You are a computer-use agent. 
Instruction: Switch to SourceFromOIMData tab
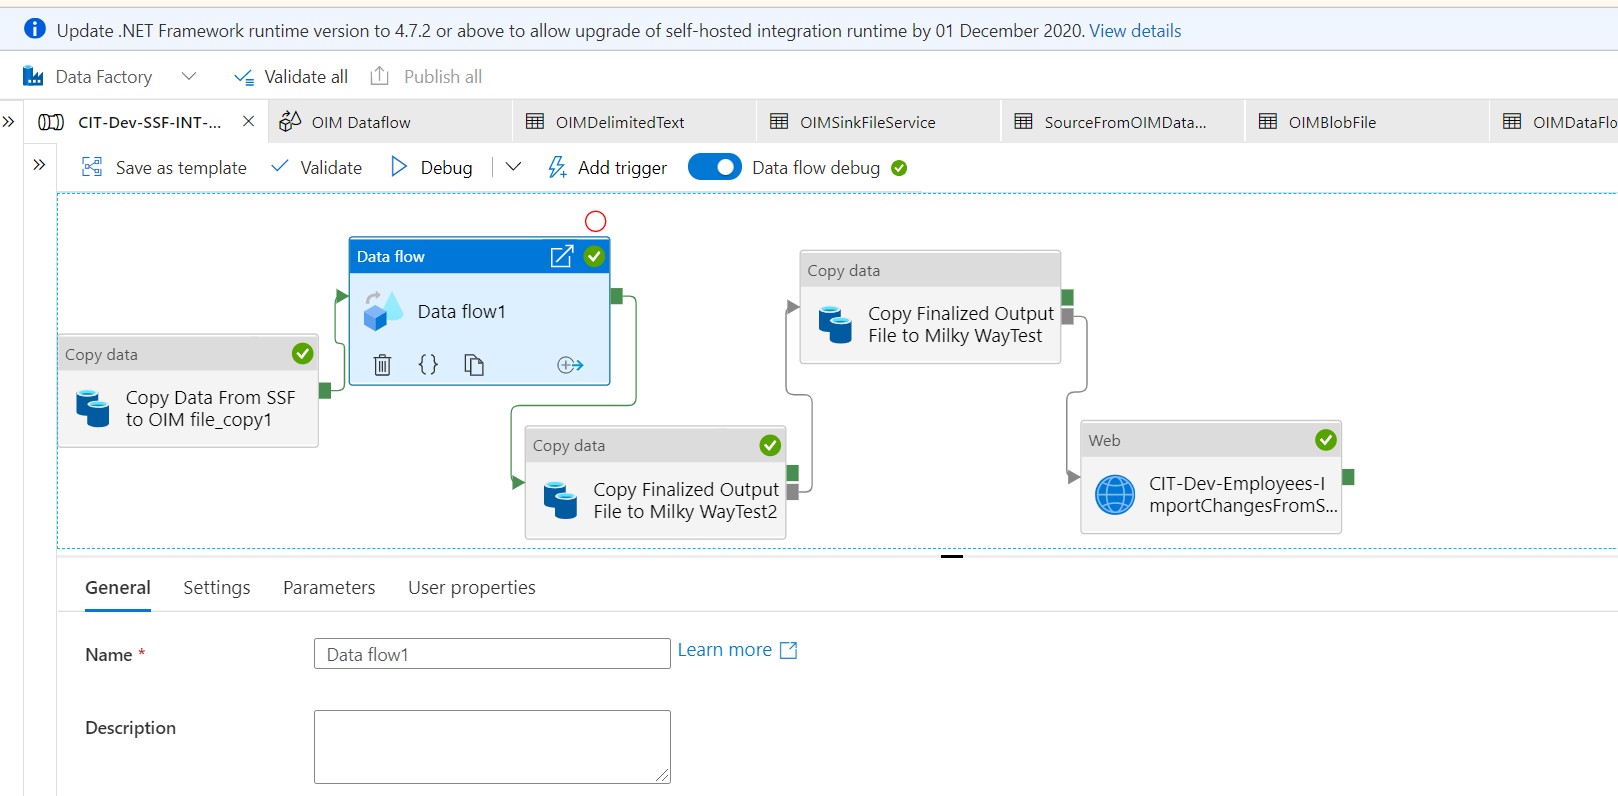pyautogui.click(x=1123, y=122)
